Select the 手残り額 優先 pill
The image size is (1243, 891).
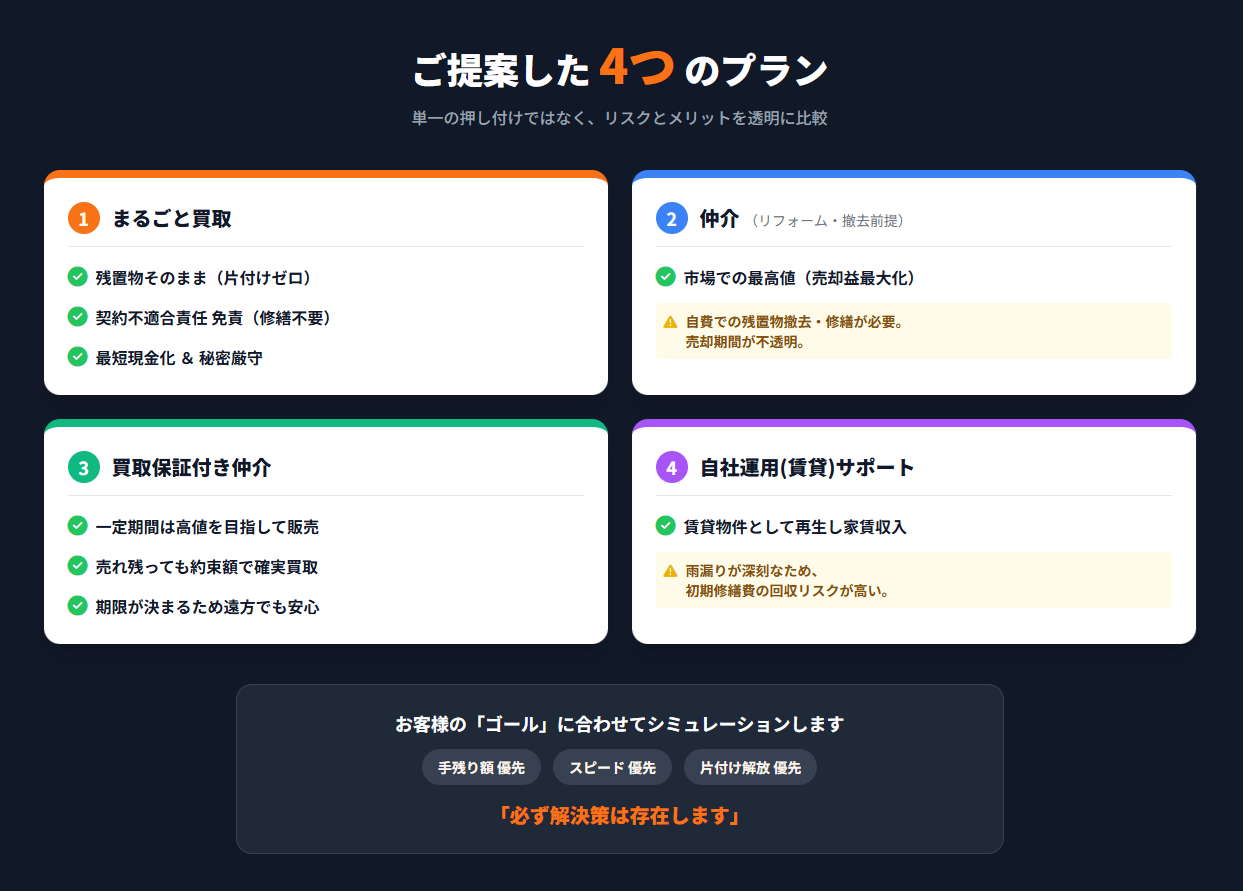(x=481, y=768)
